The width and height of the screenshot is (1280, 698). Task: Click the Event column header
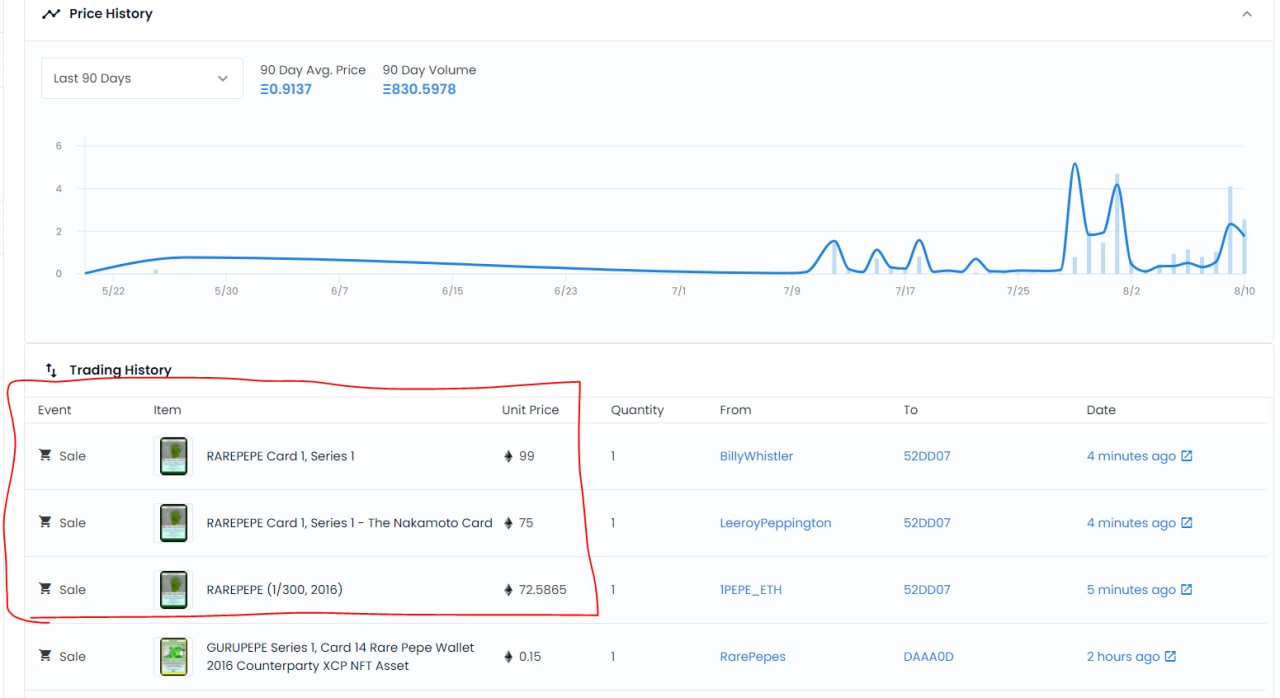tap(55, 410)
